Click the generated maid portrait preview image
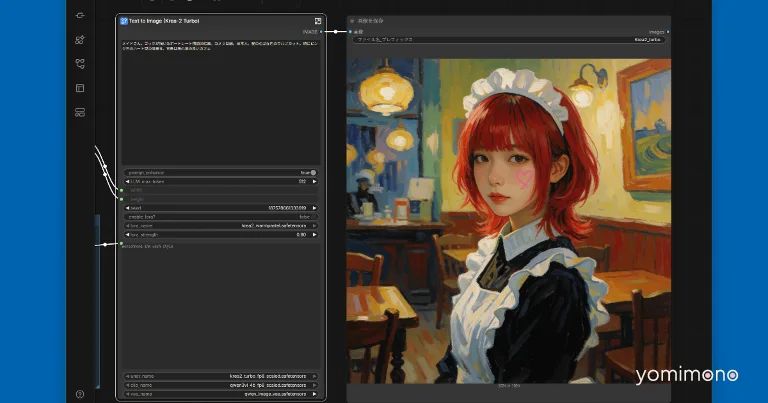Screen dimensions: 768x403 click(508, 221)
